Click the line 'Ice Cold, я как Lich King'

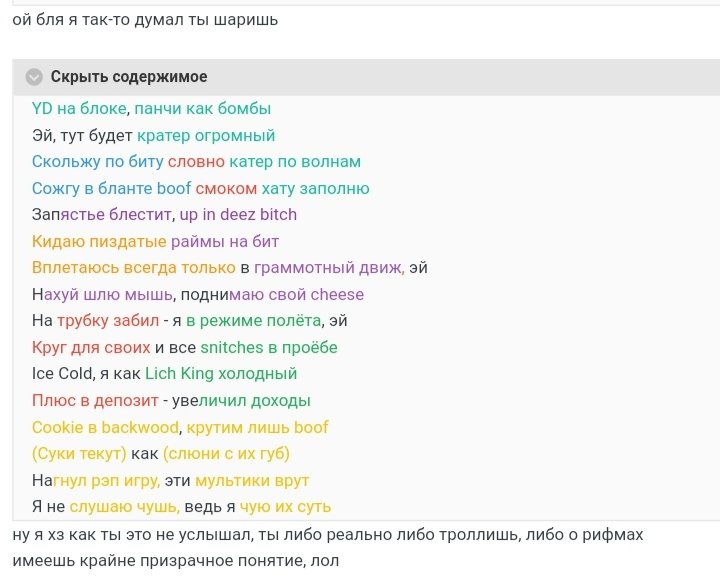point(164,374)
